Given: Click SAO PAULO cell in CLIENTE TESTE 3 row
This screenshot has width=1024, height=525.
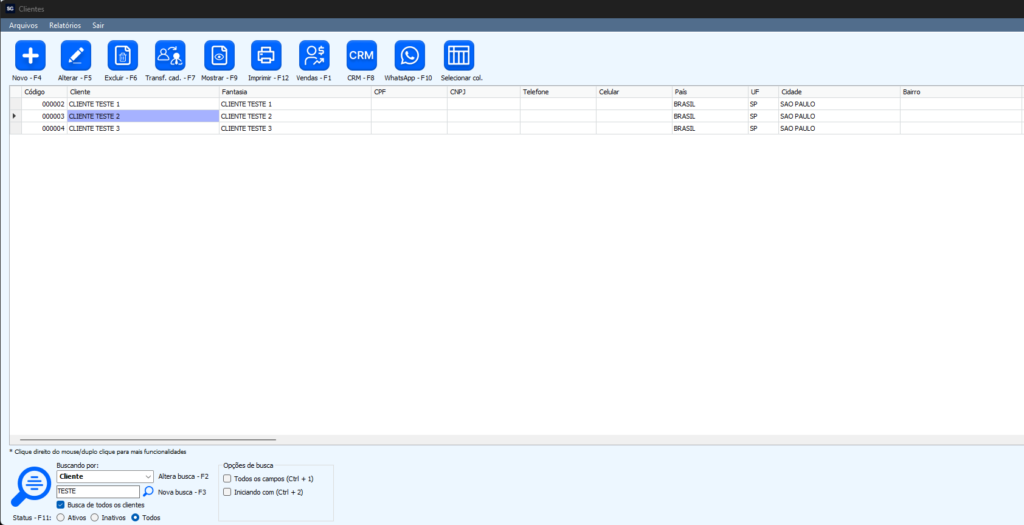Looking at the screenshot, I should click(x=839, y=129).
